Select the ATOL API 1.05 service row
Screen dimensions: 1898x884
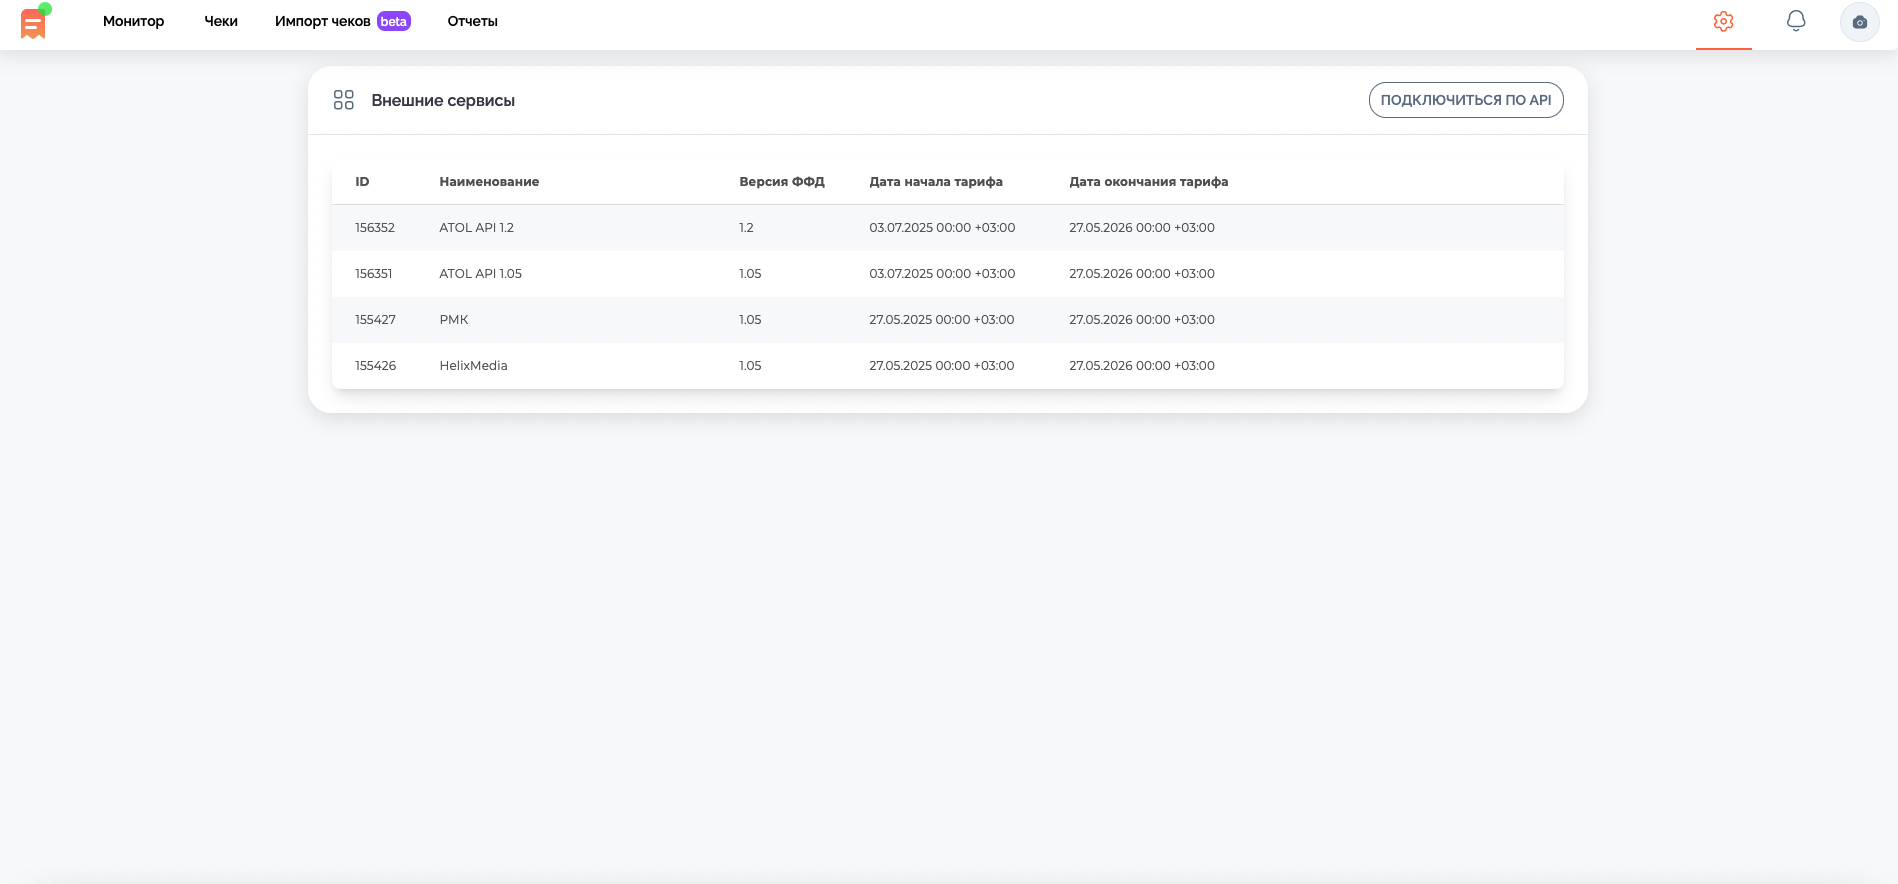(x=480, y=274)
